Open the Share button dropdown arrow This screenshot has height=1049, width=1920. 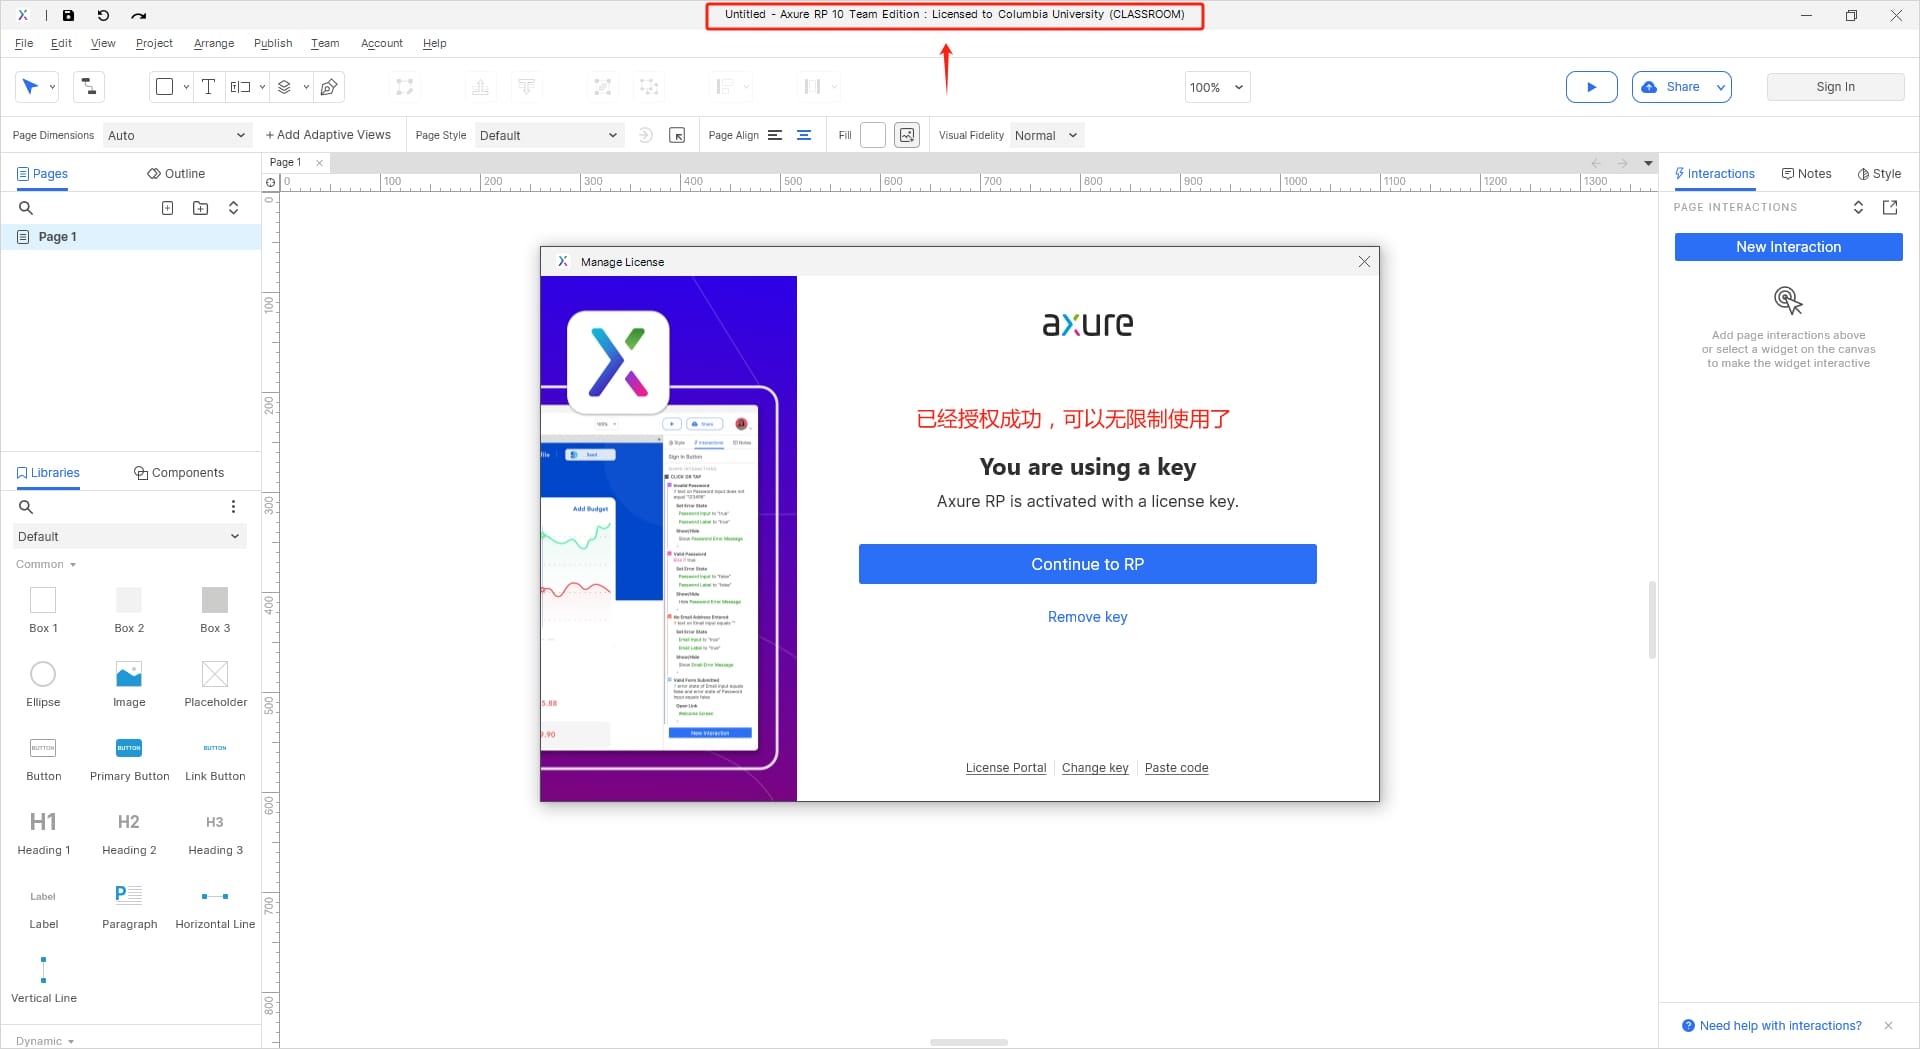tap(1720, 87)
